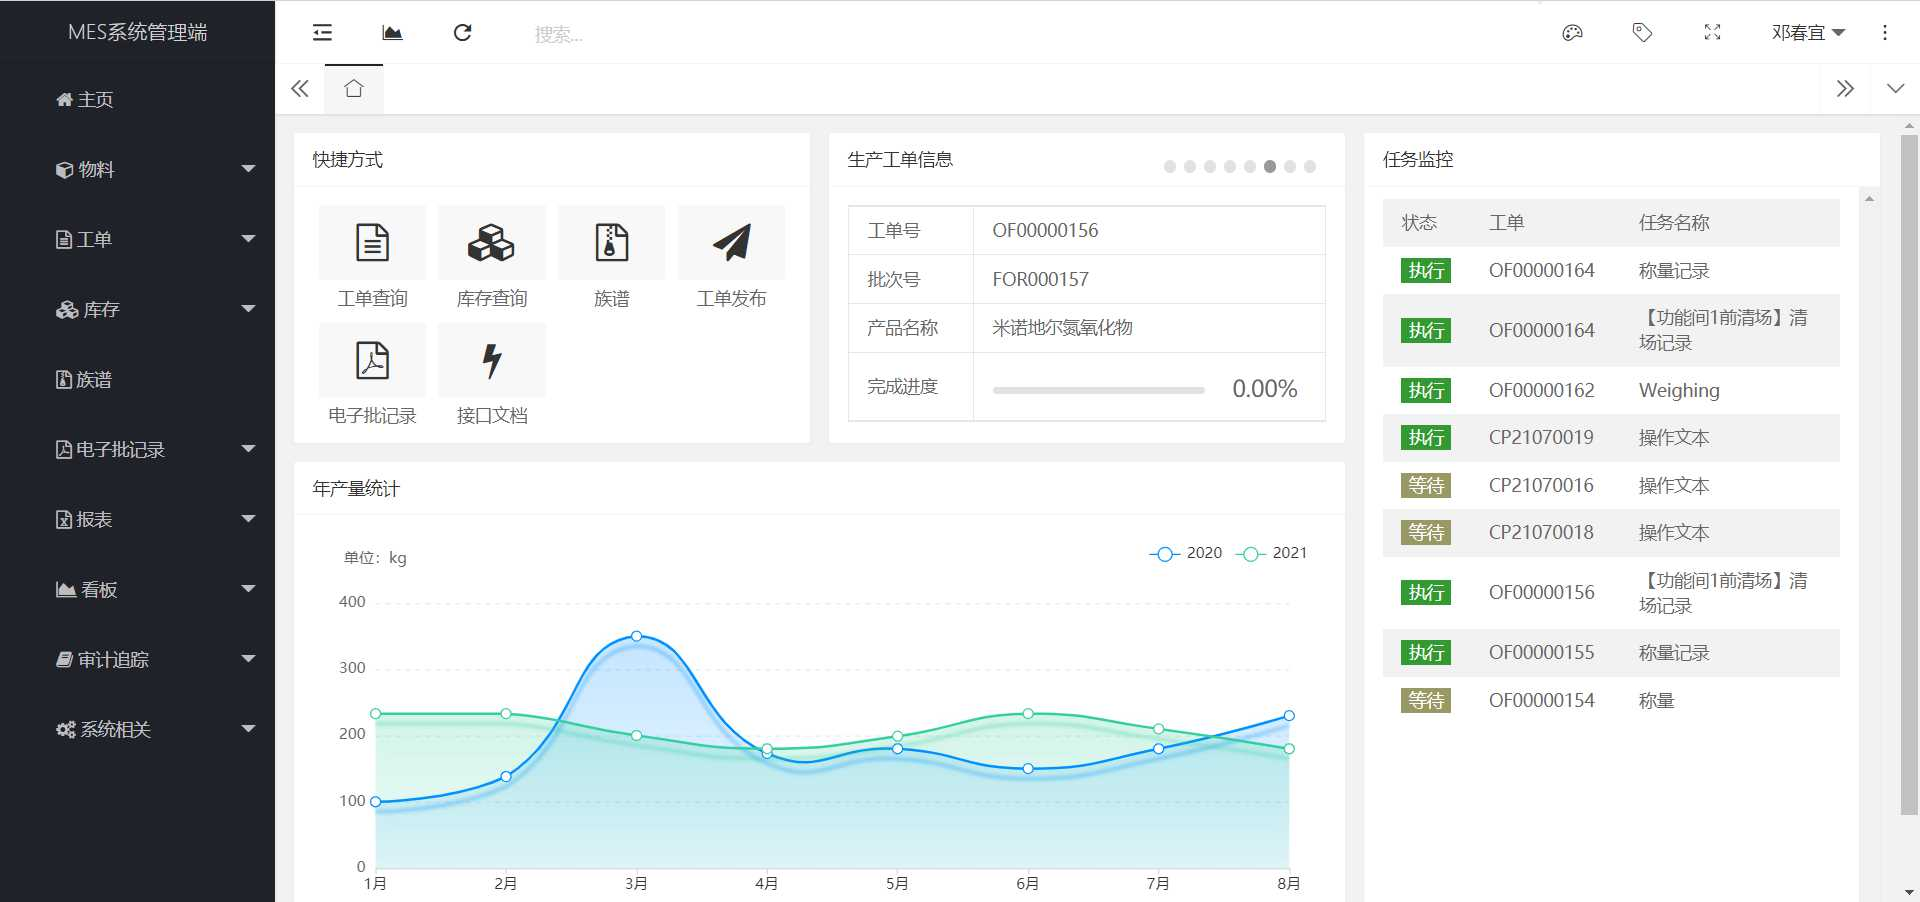Expand 报表 sidebar menu
1920x902 pixels.
pyautogui.click(x=137, y=520)
